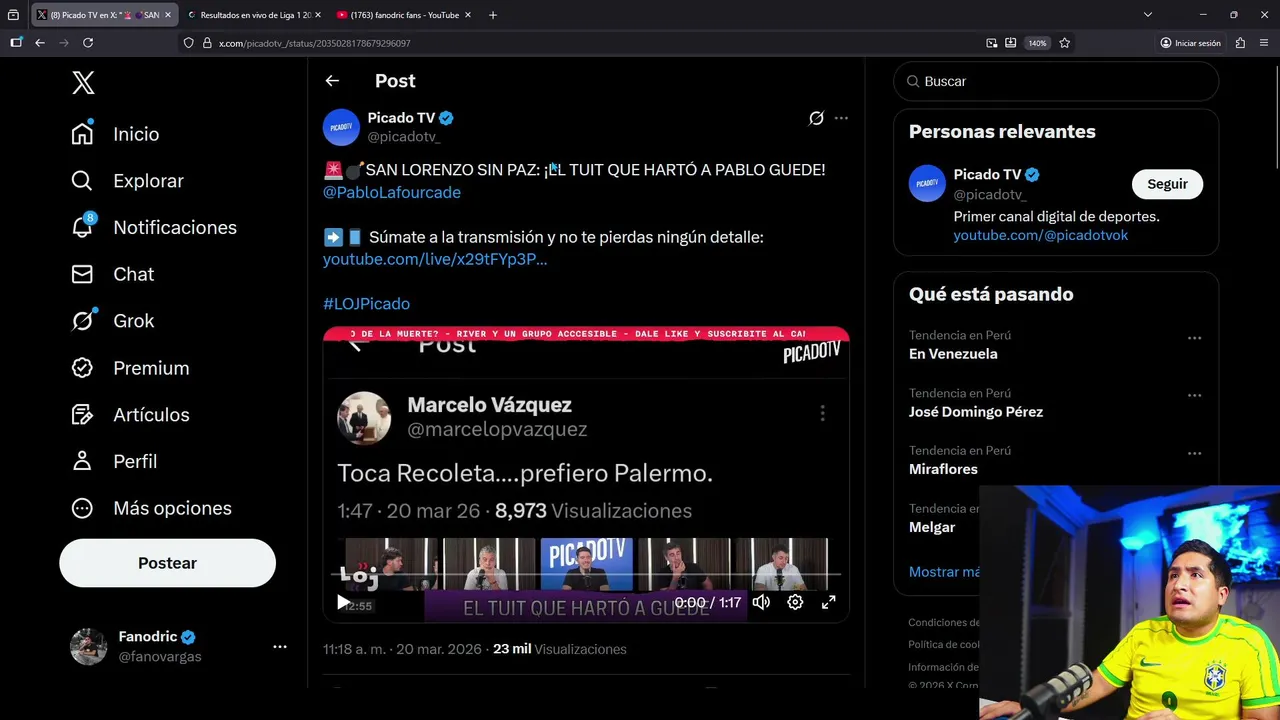Mute the video volume icon
This screenshot has width=1280, height=720.
tap(761, 602)
